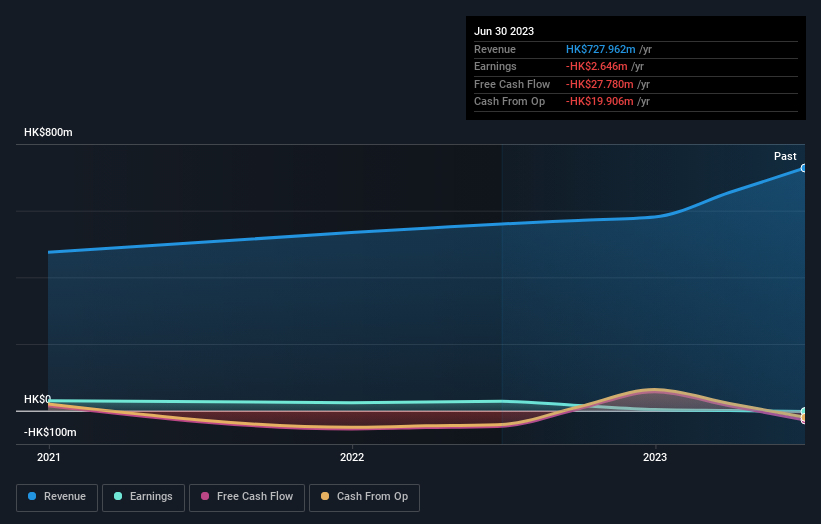This screenshot has height=524, width=821.
Task: Toggle the Cash From Op legend button
Action: (364, 497)
